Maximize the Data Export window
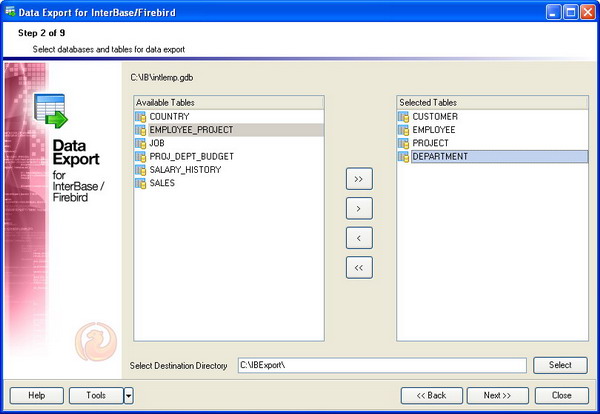 tap(571, 12)
